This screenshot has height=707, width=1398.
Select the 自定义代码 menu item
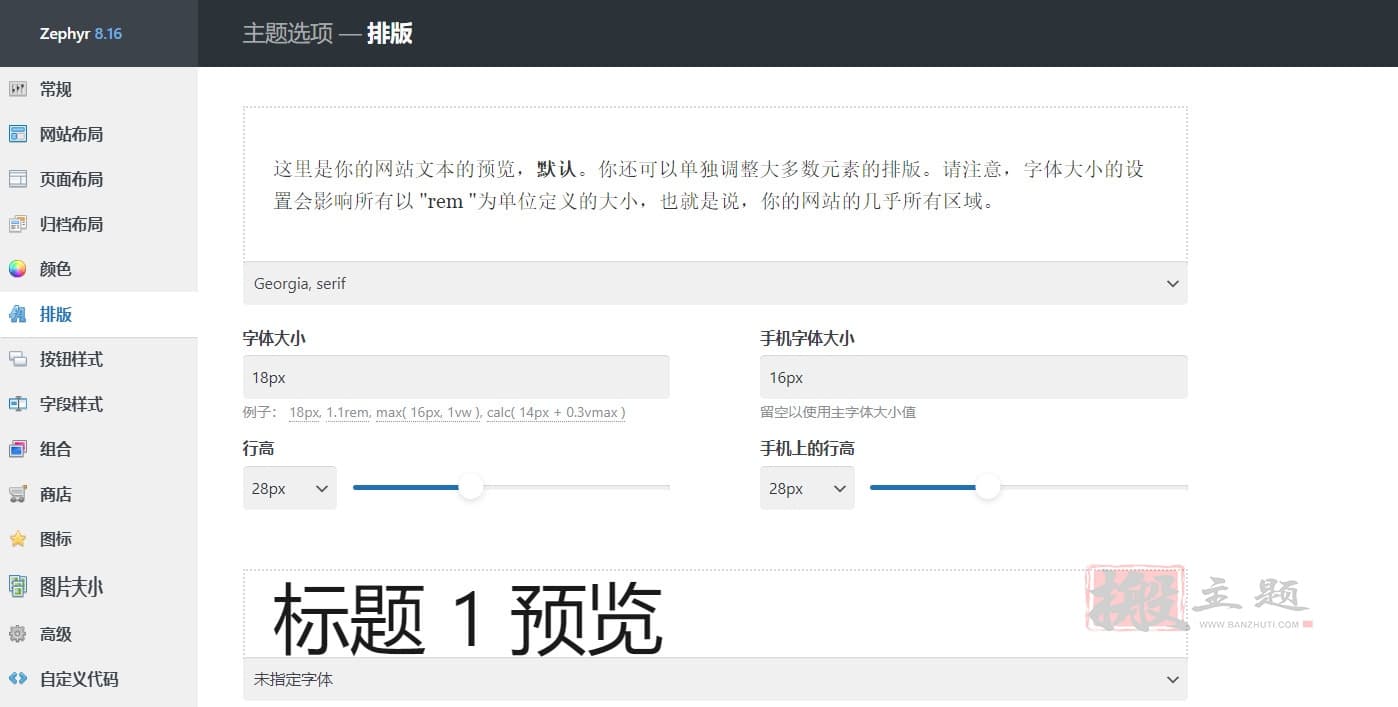point(99,679)
